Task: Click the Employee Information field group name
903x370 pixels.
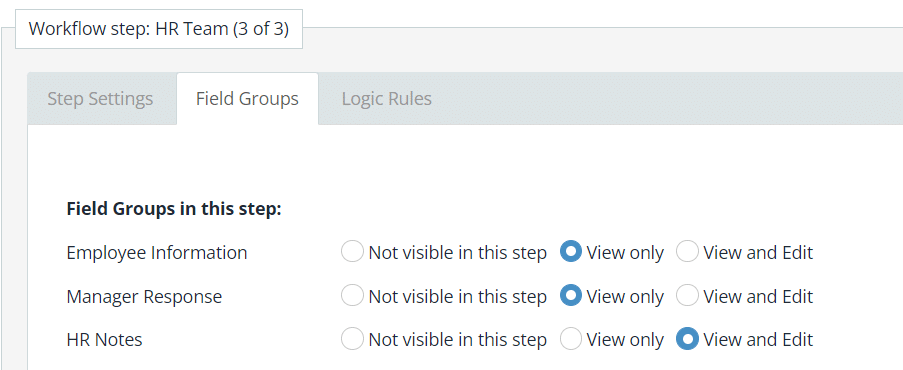Action: pyautogui.click(x=157, y=252)
